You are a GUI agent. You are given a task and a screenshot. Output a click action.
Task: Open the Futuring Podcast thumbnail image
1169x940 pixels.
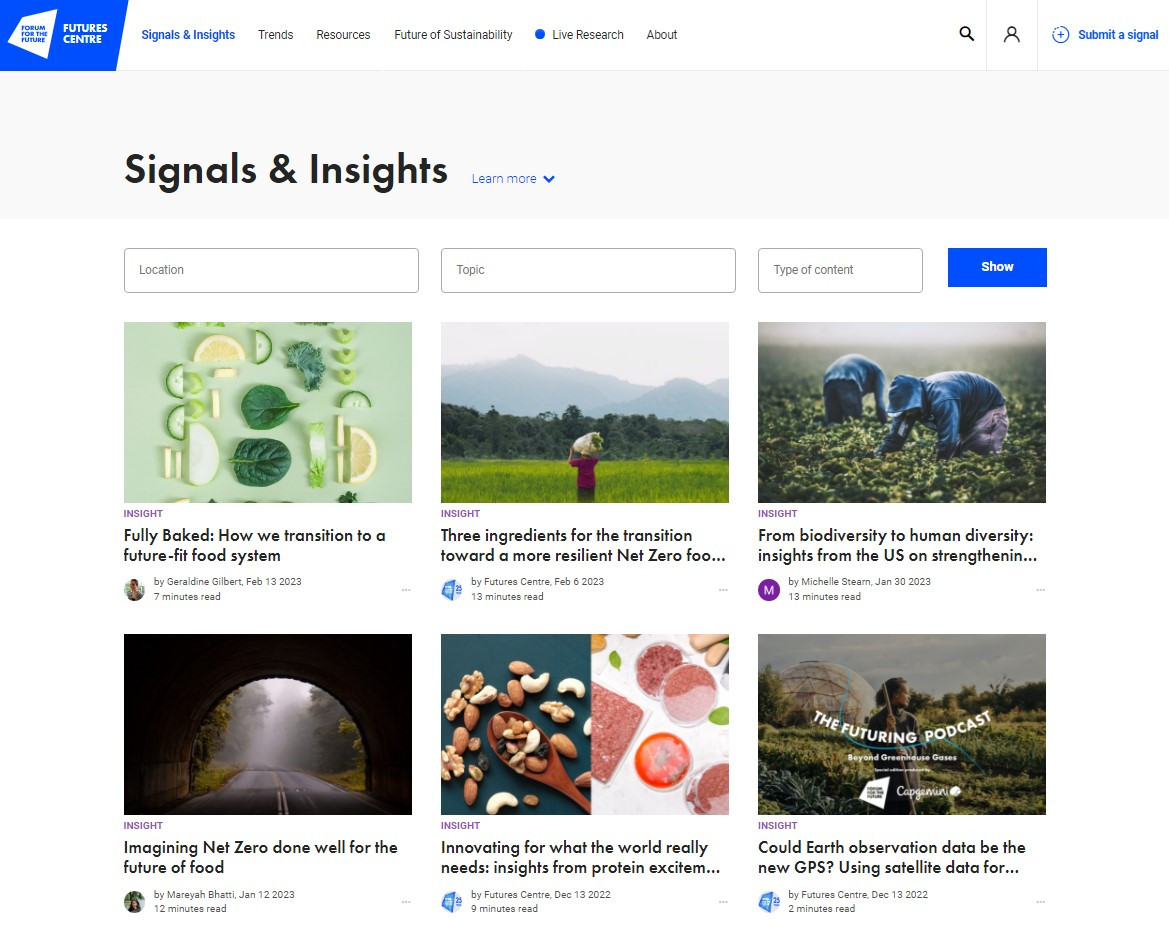[901, 725]
